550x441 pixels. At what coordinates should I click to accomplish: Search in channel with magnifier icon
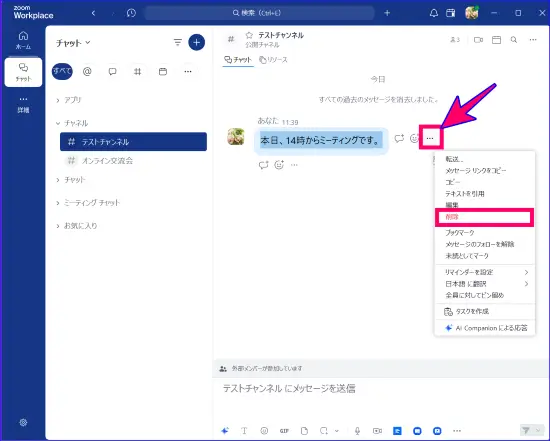[514, 40]
